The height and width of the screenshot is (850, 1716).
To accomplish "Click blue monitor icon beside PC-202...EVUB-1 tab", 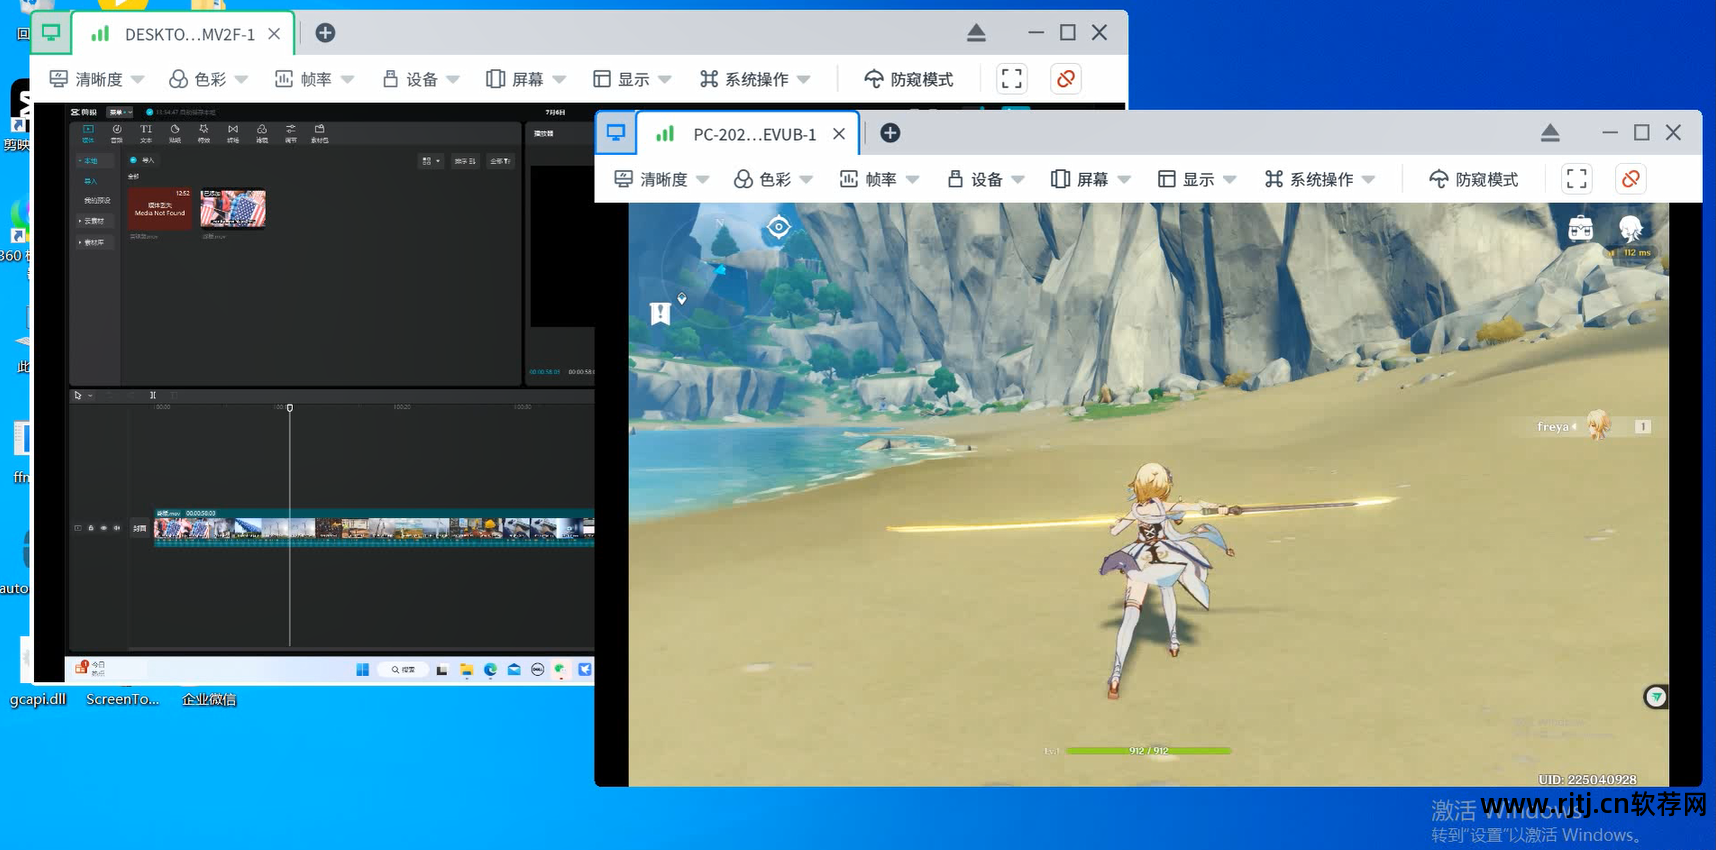I will coord(616,133).
